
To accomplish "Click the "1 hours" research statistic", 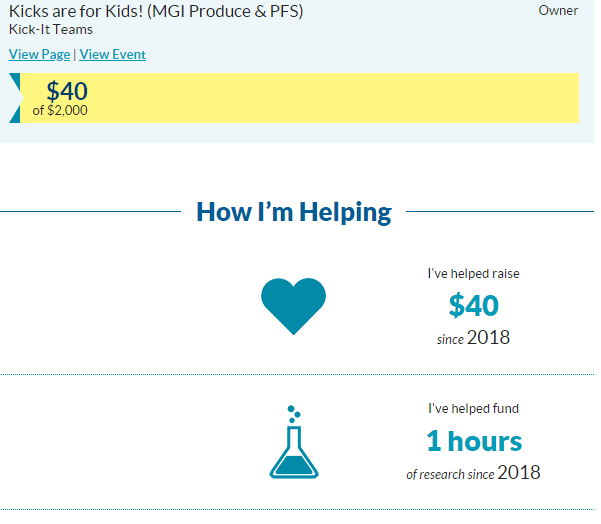I will [473, 440].
